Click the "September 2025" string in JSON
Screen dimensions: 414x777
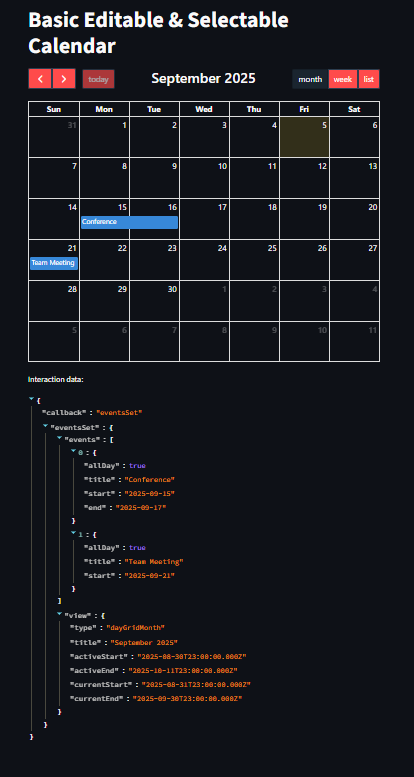coord(144,642)
